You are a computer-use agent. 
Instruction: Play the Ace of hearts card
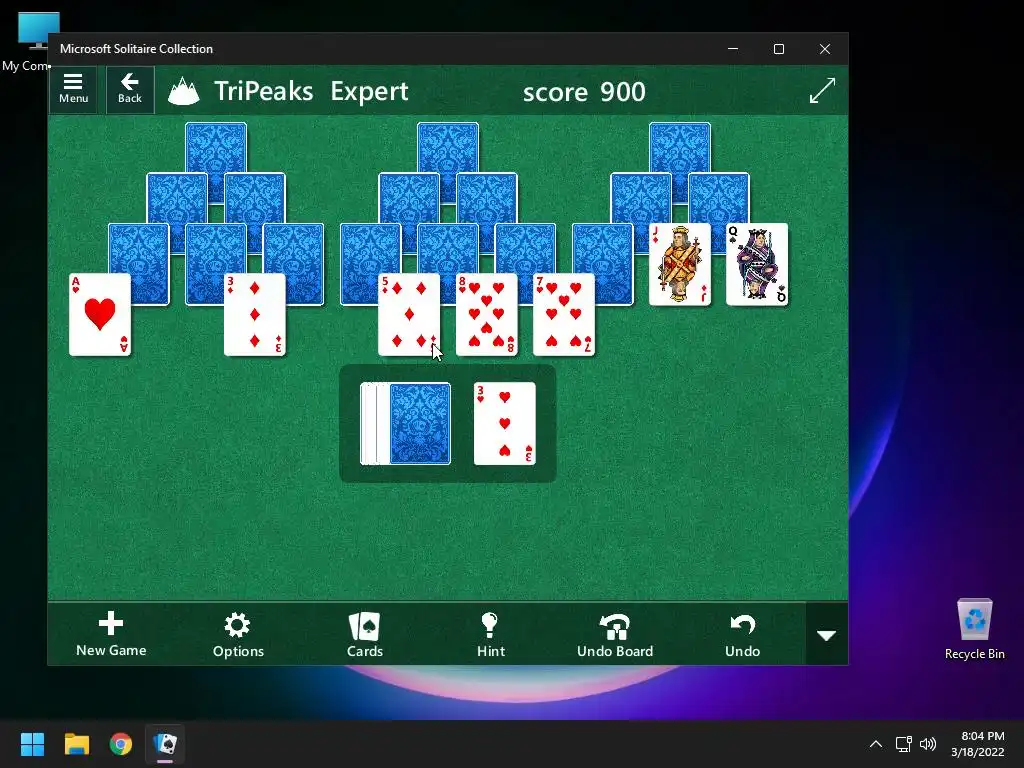point(100,315)
